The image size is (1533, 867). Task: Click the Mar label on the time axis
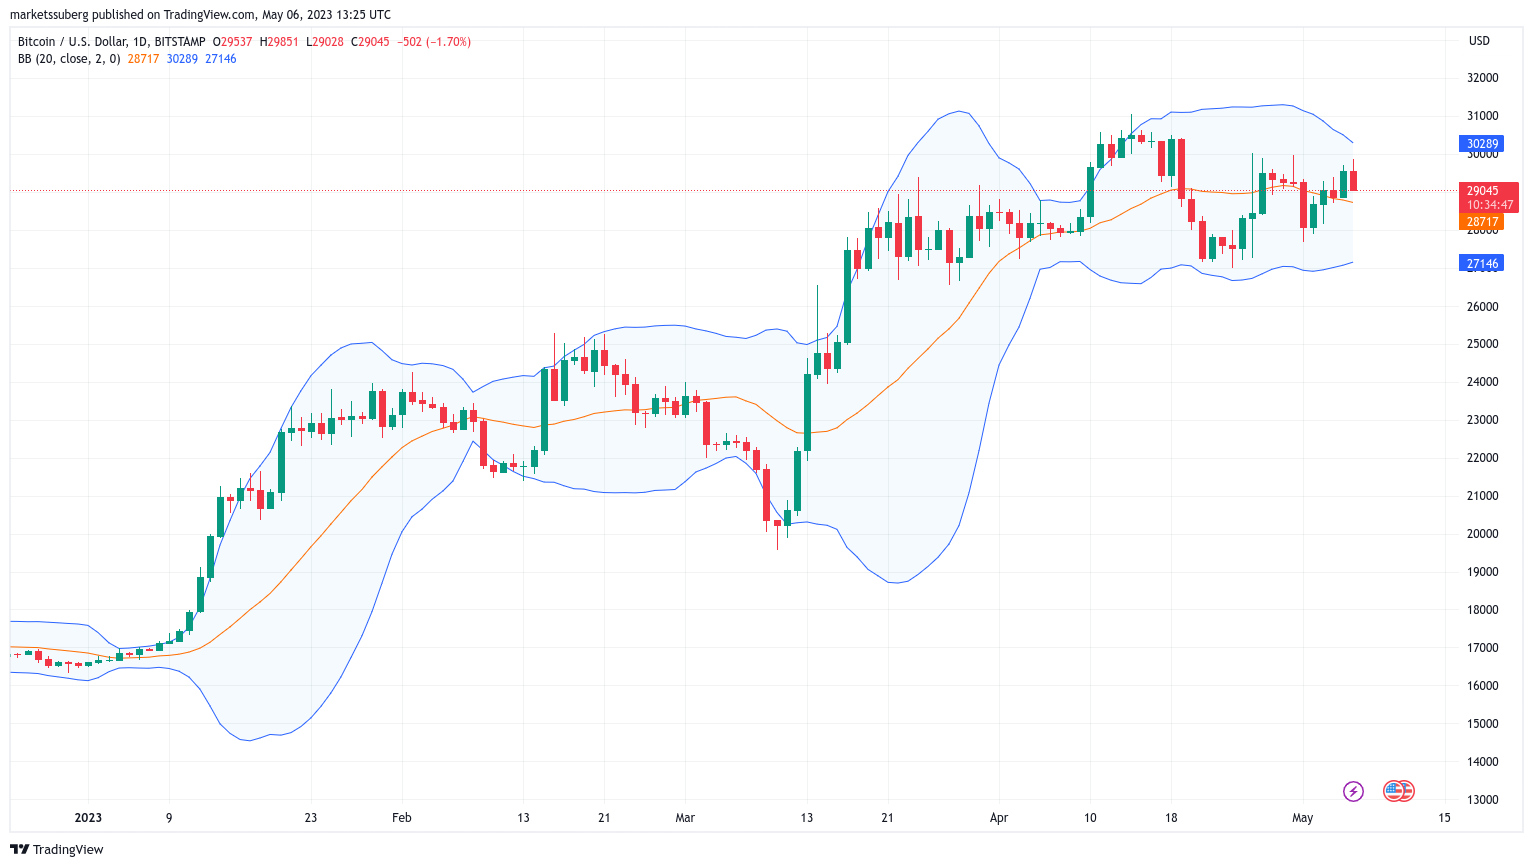coord(685,818)
